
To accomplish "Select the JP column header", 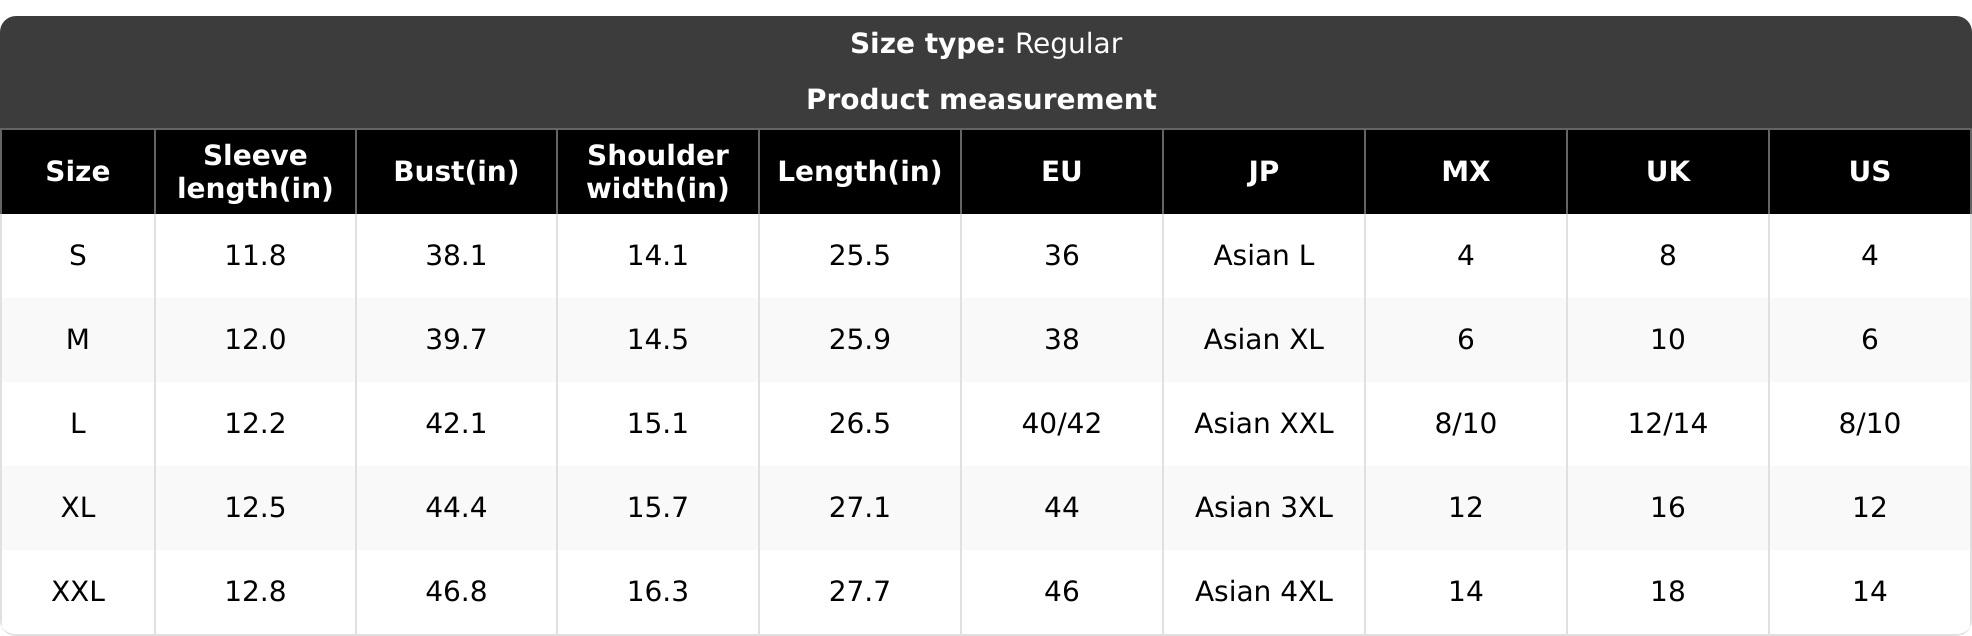I will click(x=1264, y=172).
